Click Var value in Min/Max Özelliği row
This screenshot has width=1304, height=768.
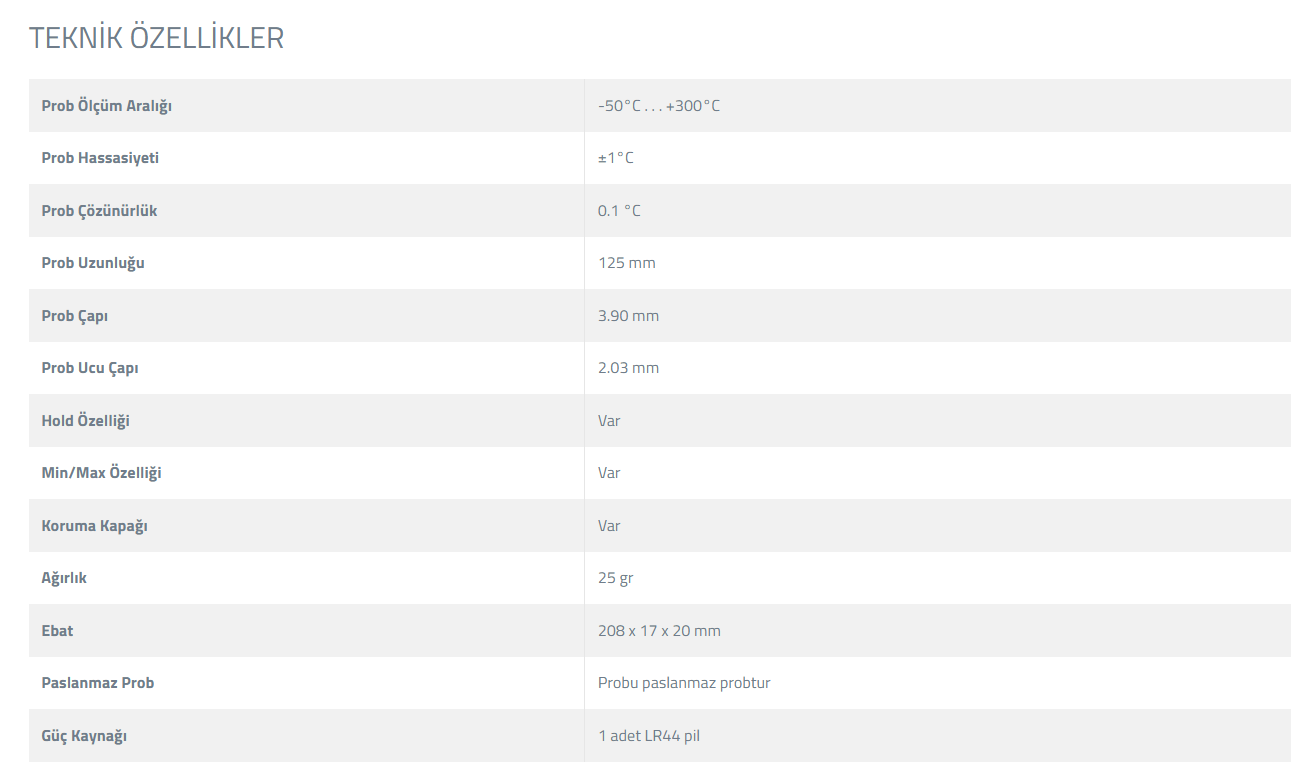click(609, 473)
